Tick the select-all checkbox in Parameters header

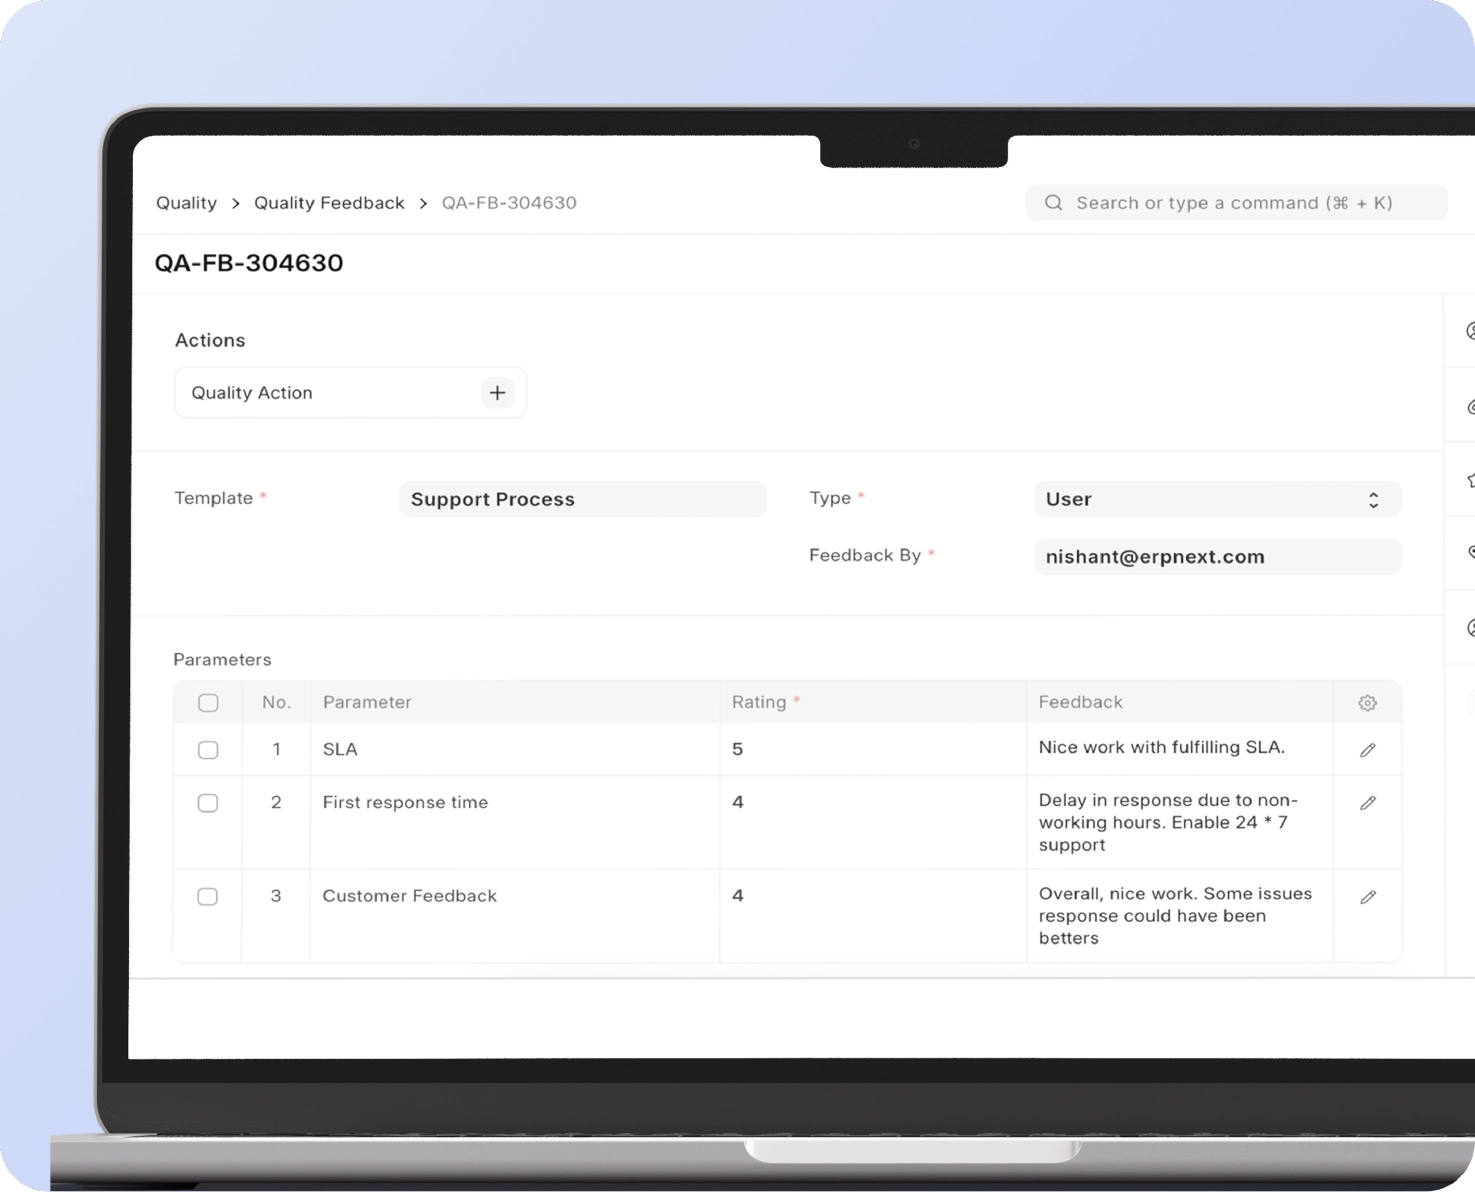[208, 703]
